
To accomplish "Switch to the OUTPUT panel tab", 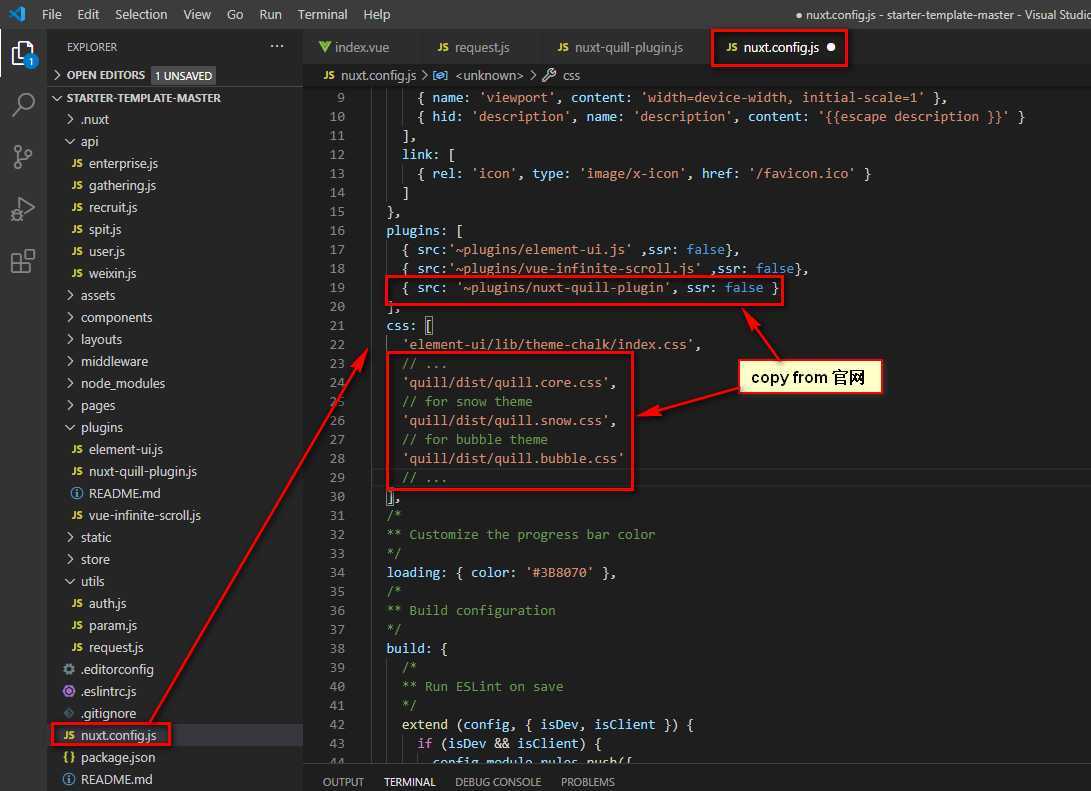I will pyautogui.click(x=343, y=782).
